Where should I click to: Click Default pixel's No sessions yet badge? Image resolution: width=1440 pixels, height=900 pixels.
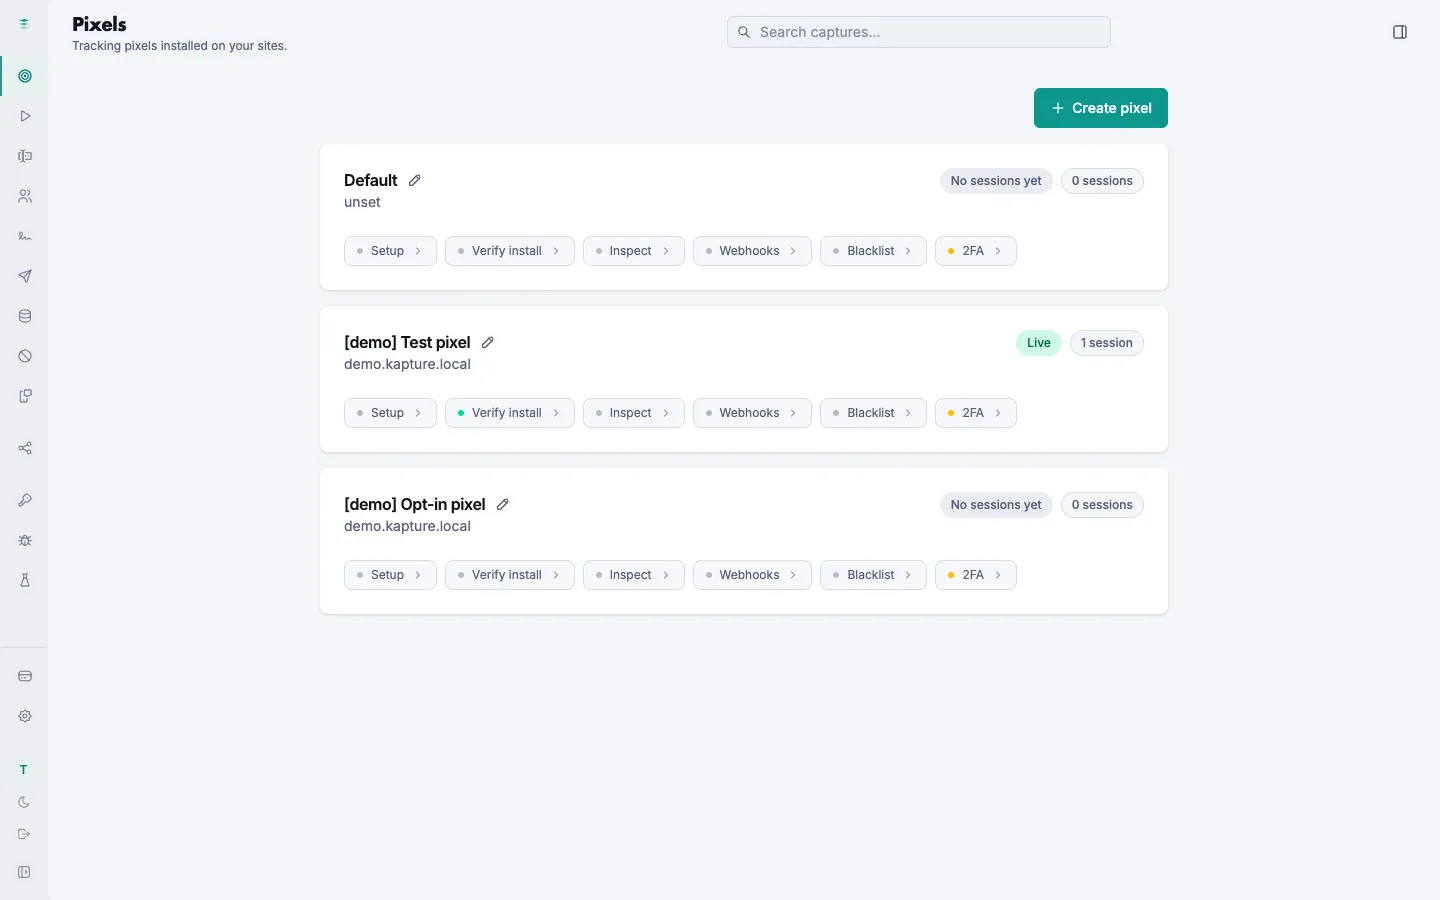(x=996, y=181)
